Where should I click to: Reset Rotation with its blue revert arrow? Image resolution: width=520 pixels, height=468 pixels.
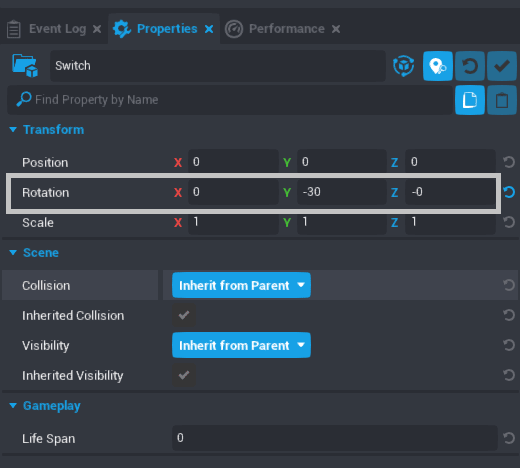click(509, 192)
